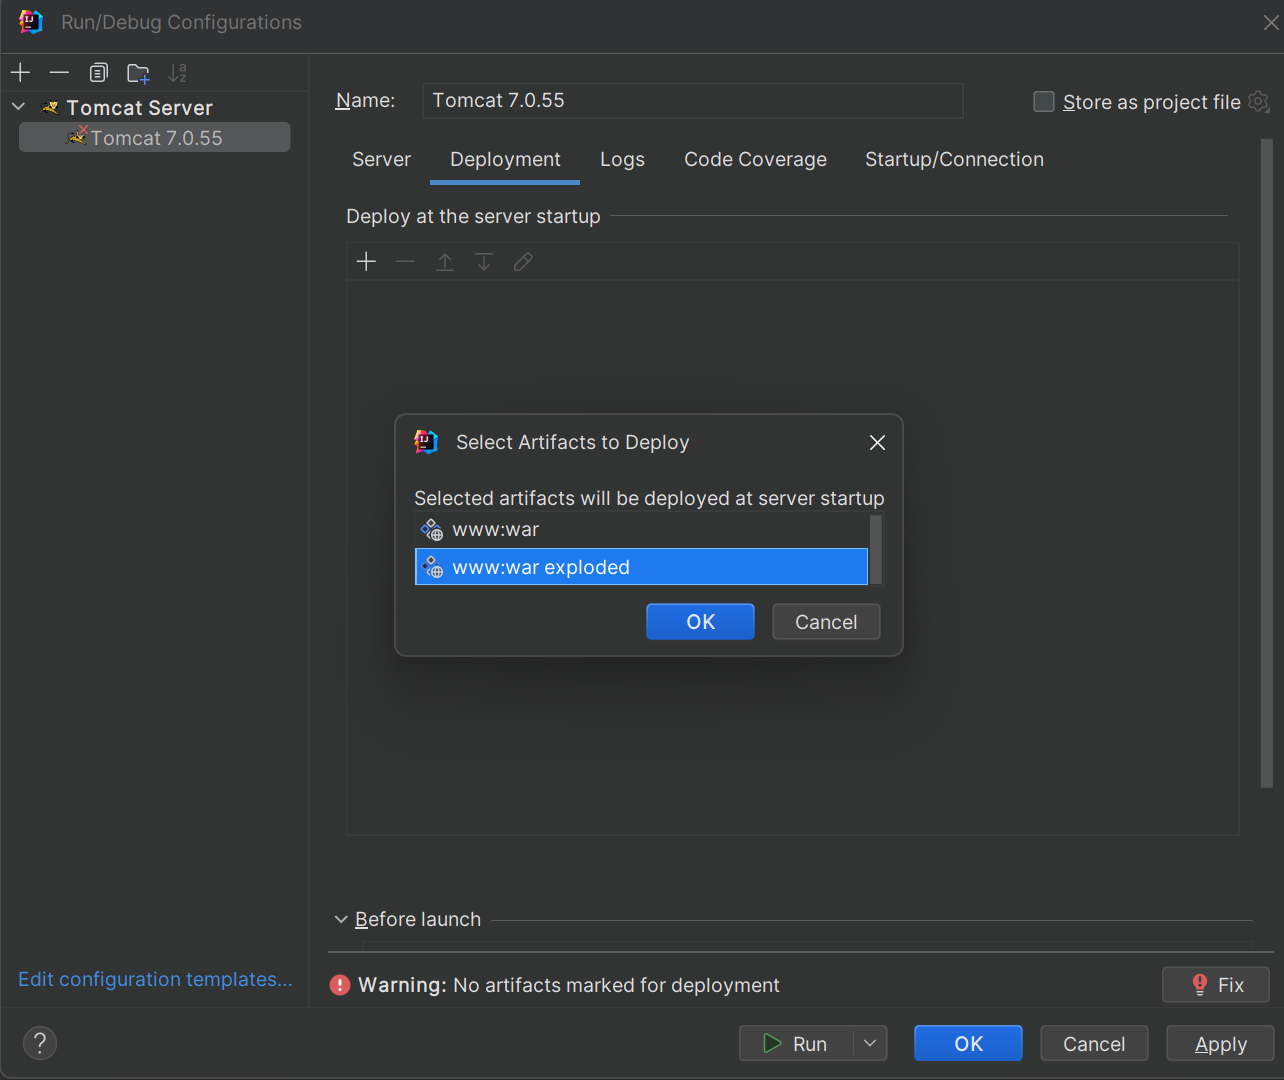Collapse the Tomcat Server tree node
This screenshot has width=1284, height=1080.
18,106
